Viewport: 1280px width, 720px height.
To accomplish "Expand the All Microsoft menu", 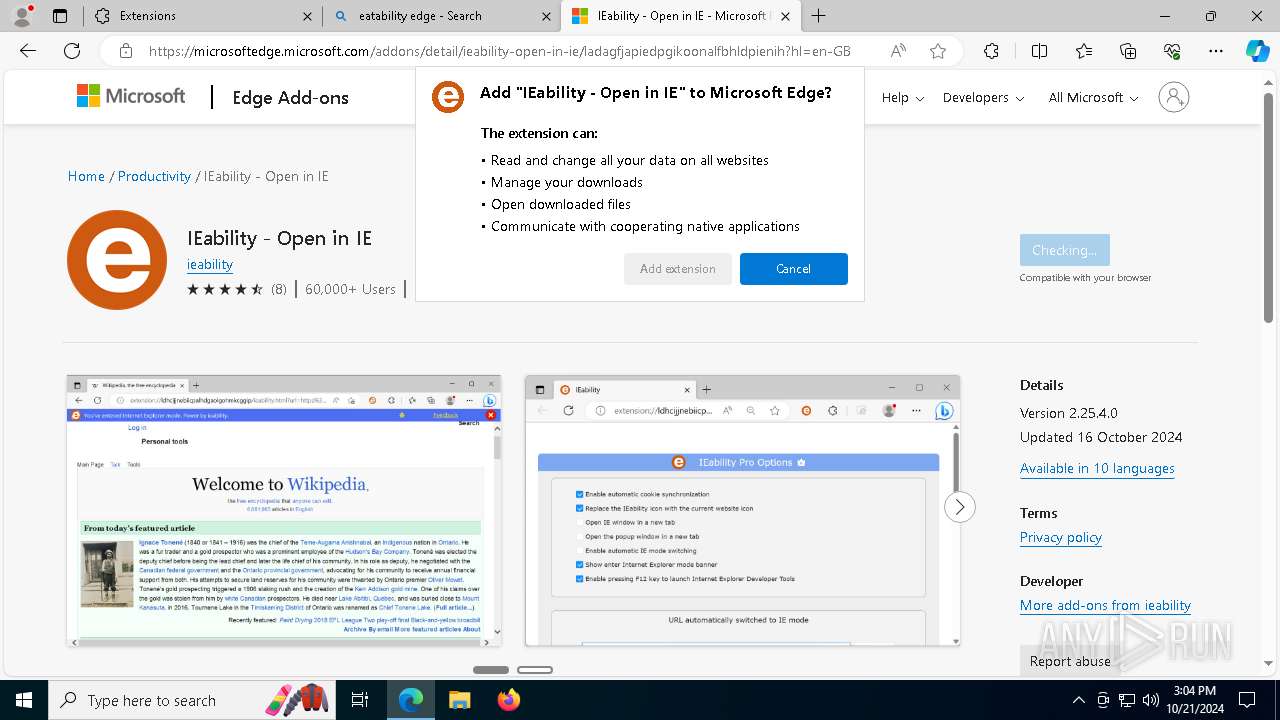I will coord(1093,97).
